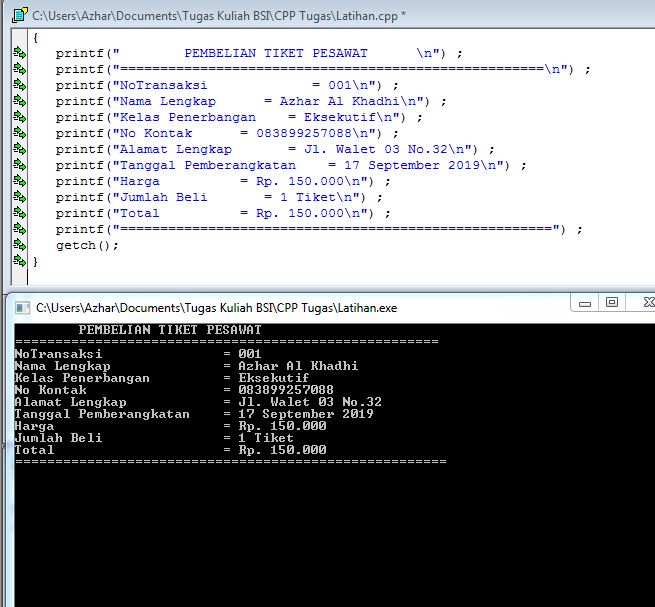655x607 pixels.
Task: Click 'Azhar Al Khadhi' in the code editor
Action: (x=339, y=101)
